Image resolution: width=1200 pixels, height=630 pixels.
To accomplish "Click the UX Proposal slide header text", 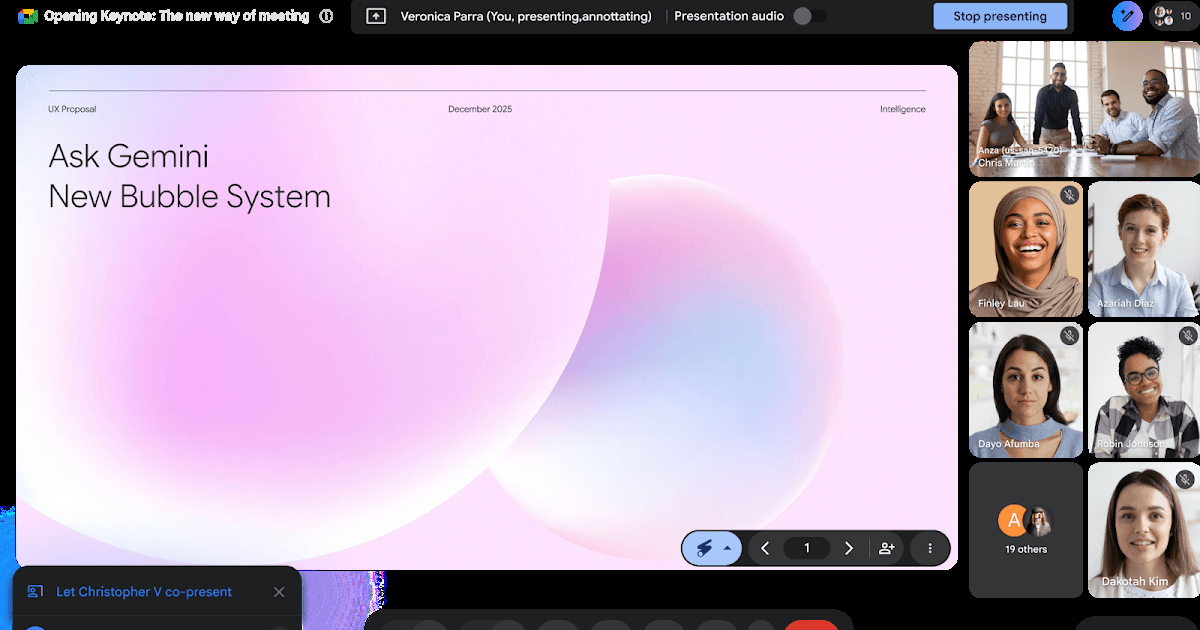I will (x=72, y=109).
